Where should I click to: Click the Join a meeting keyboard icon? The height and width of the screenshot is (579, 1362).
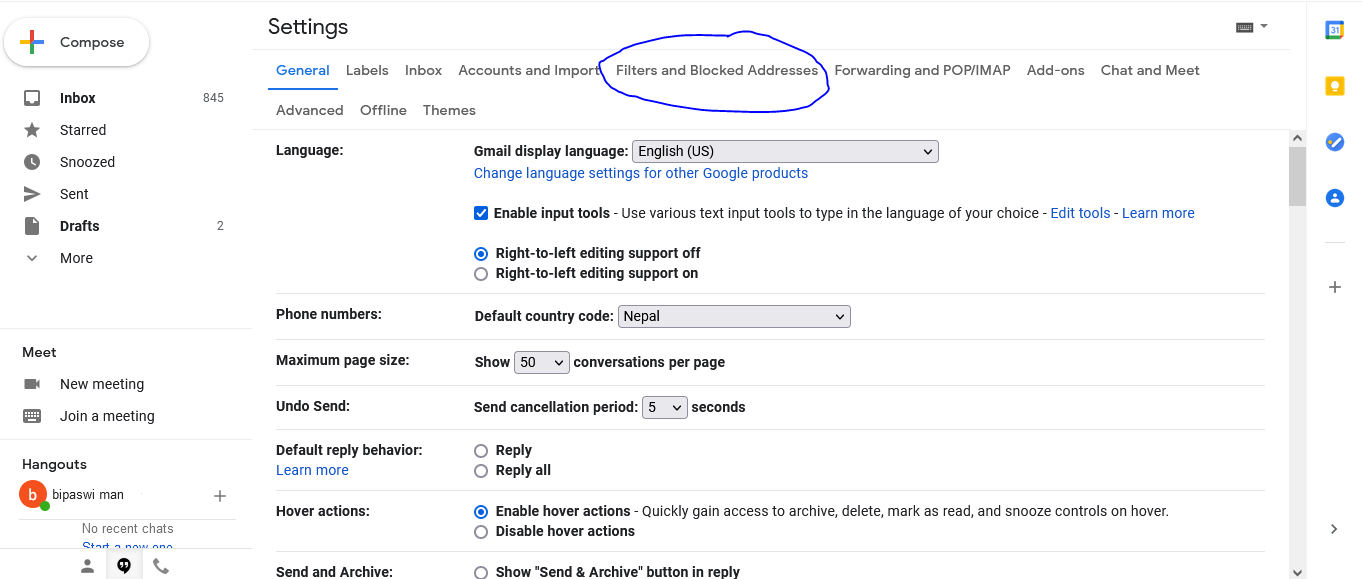point(32,416)
